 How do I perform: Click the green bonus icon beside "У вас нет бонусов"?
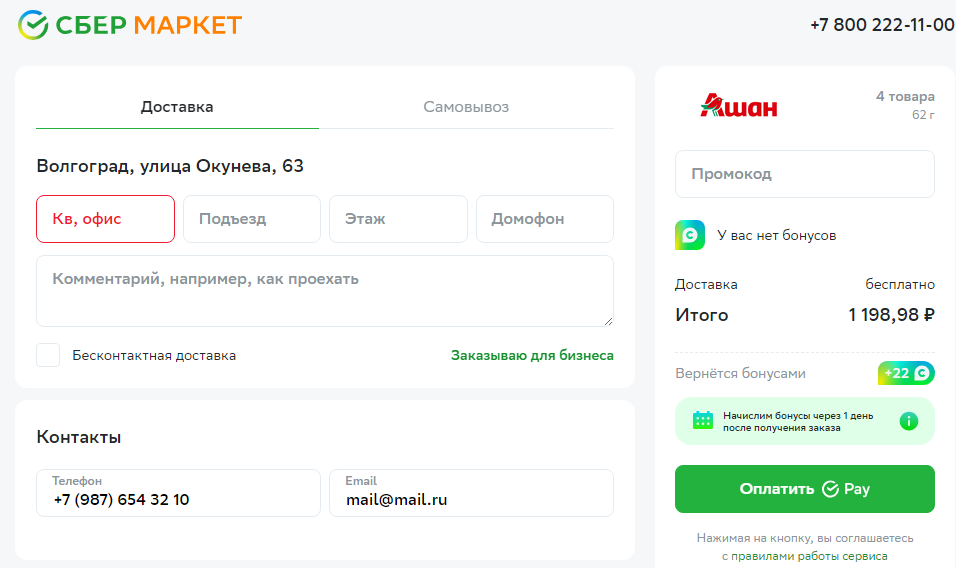point(690,235)
